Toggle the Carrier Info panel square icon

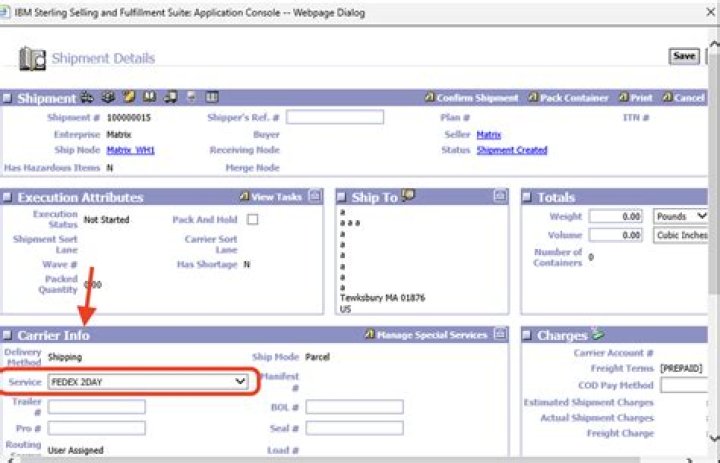(7, 335)
